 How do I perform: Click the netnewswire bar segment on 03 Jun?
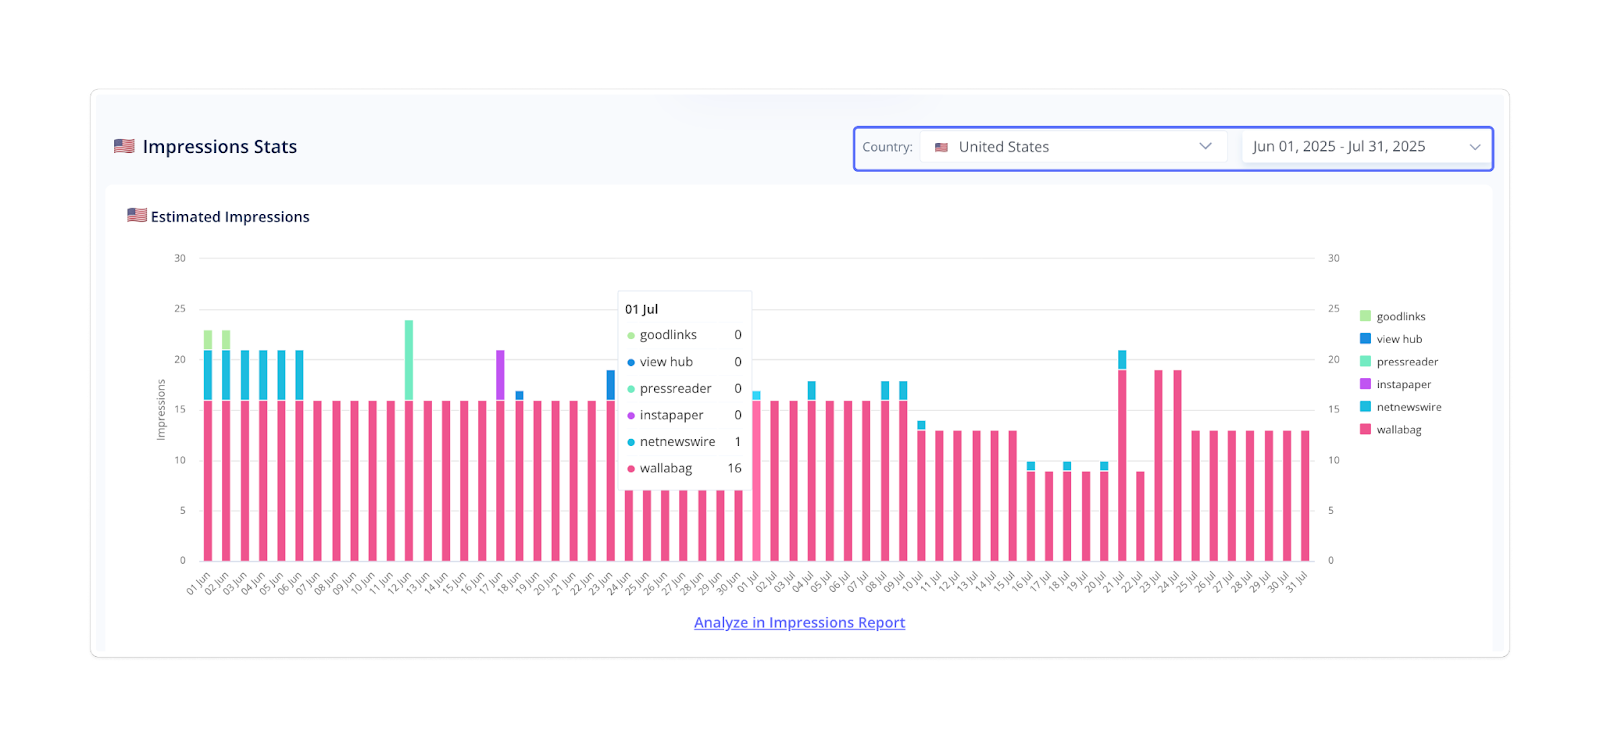tap(245, 375)
